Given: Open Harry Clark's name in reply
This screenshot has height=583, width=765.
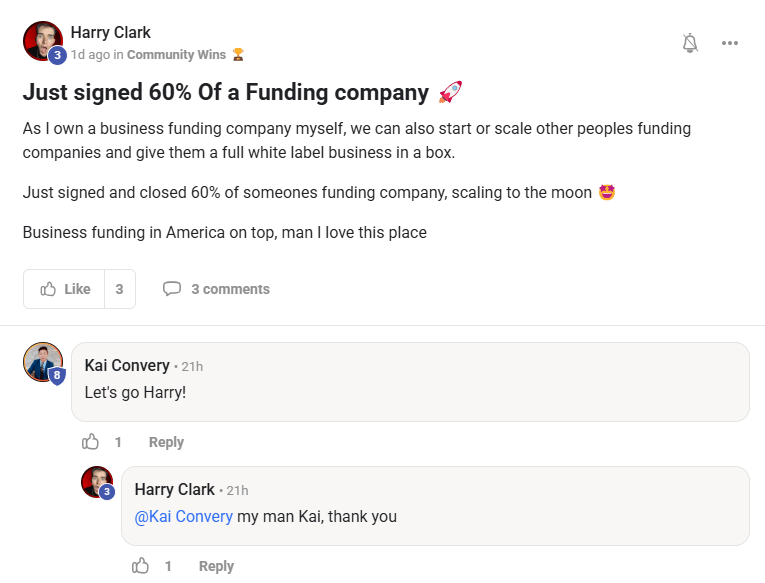Looking at the screenshot, I should pos(174,490).
